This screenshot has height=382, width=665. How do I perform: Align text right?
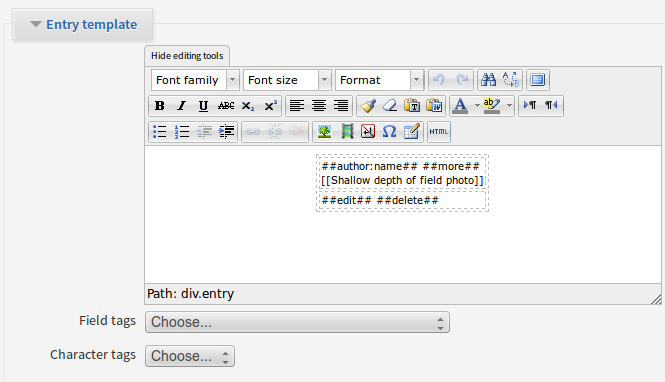click(341, 106)
